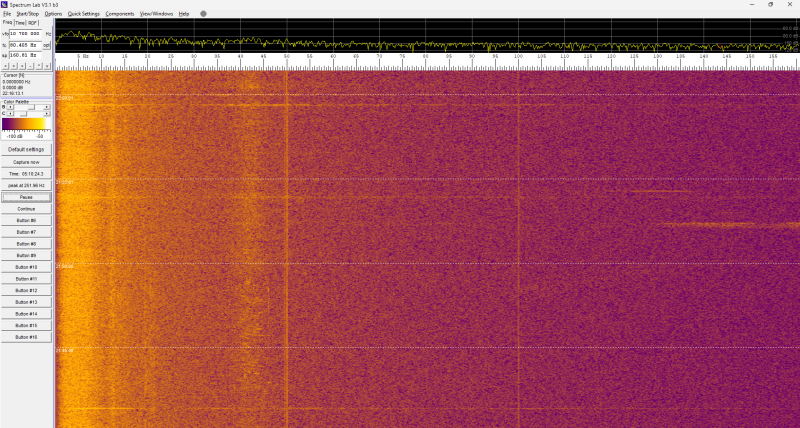Click the peak at 251.96 Hz button
Viewport: 800px width, 428px height.
[26, 186]
